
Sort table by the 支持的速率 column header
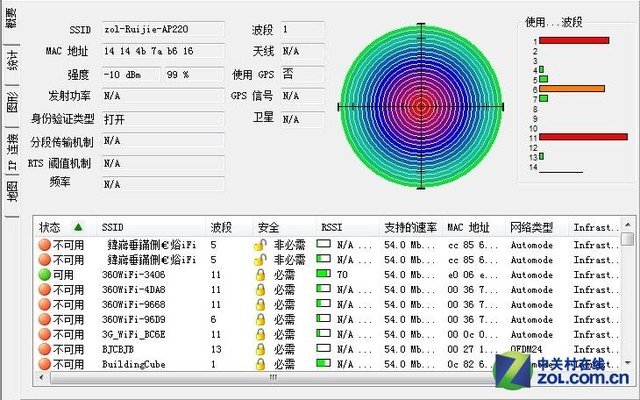tap(411, 227)
